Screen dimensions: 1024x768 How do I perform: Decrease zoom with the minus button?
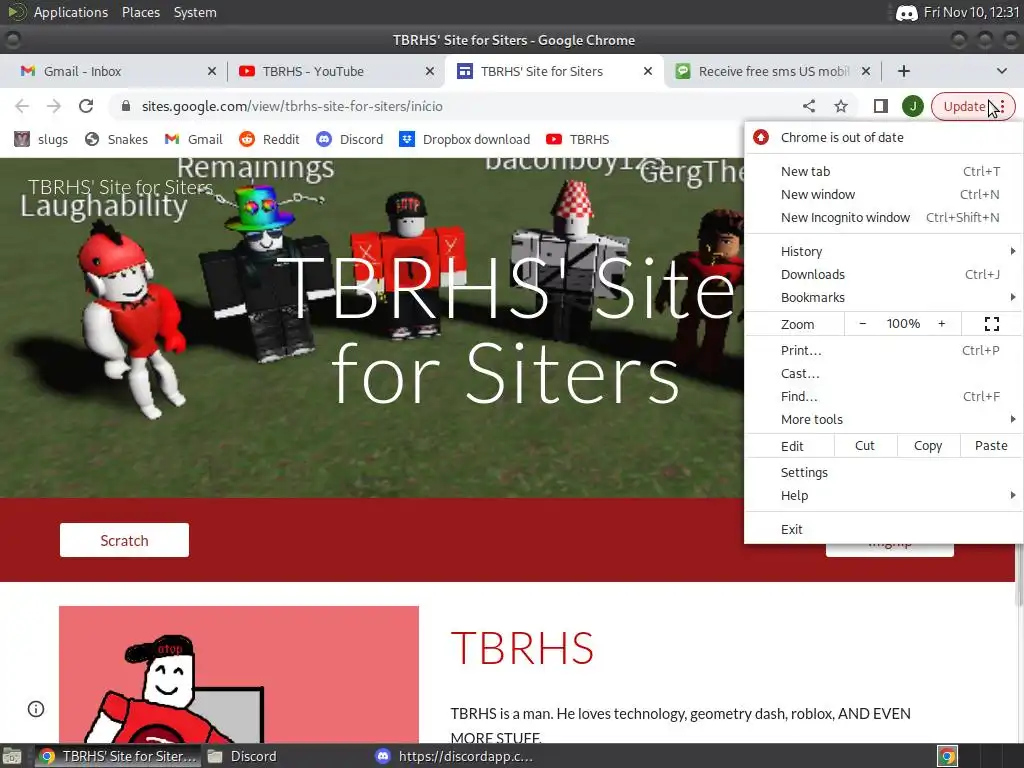coord(862,323)
